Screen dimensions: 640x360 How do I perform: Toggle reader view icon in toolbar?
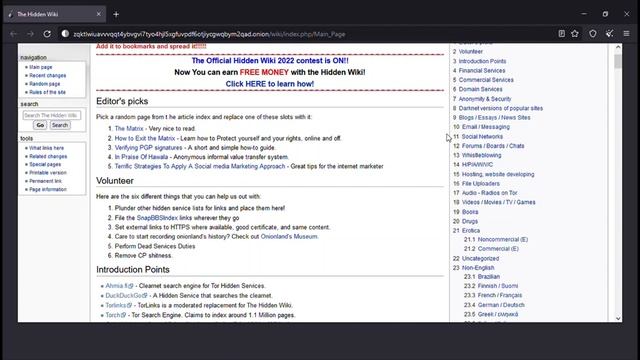(x=562, y=34)
